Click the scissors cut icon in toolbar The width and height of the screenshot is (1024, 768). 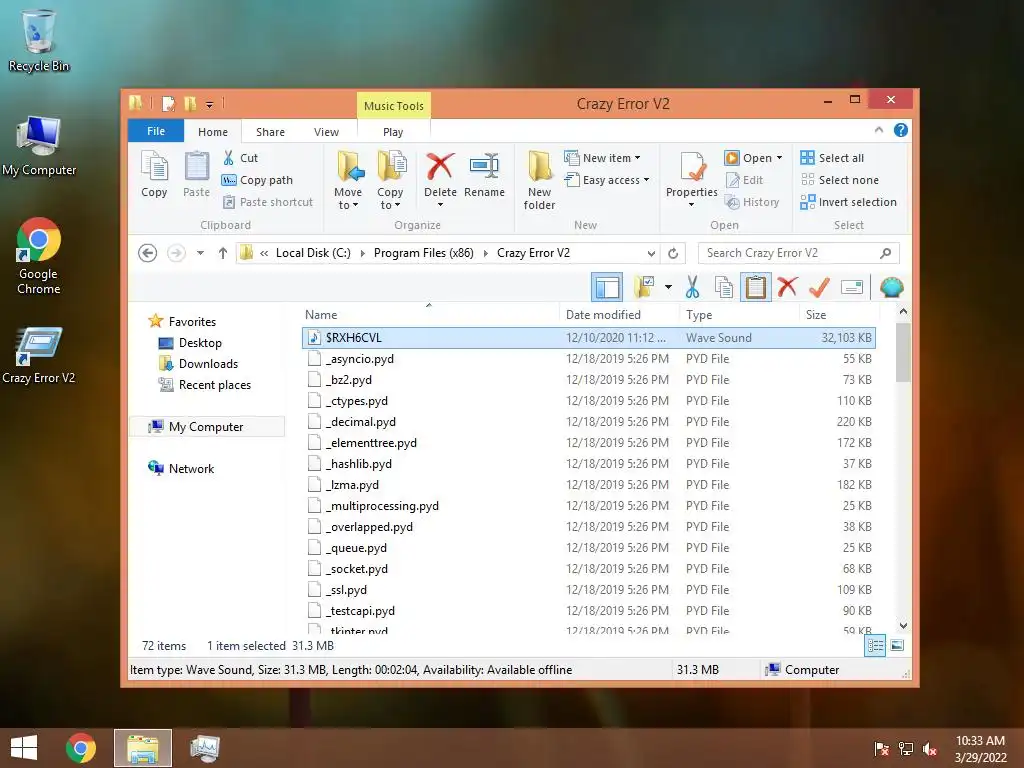tap(692, 287)
